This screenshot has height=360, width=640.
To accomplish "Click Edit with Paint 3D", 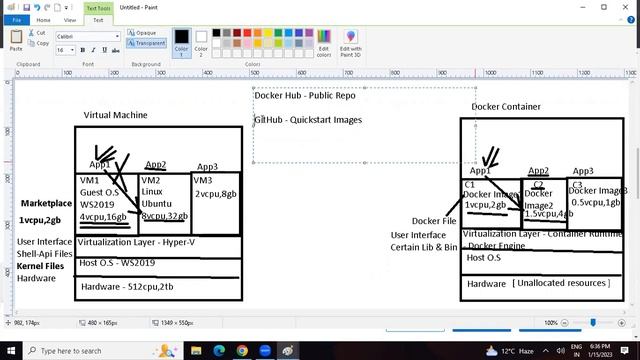I will click(351, 43).
